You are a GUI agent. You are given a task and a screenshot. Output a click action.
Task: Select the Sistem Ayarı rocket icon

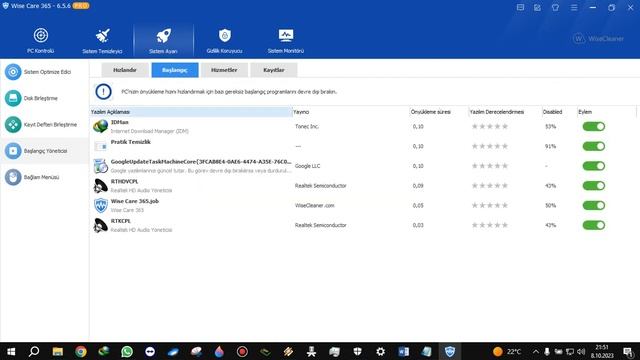[x=163, y=36]
